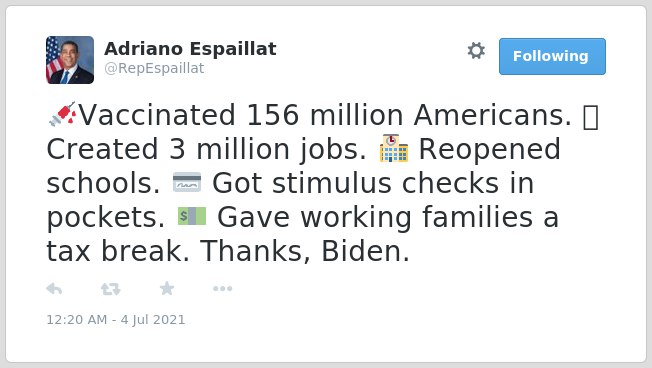Click the syringe emoji in the tweet
Viewport: 652px width, 368px height.
(62, 114)
